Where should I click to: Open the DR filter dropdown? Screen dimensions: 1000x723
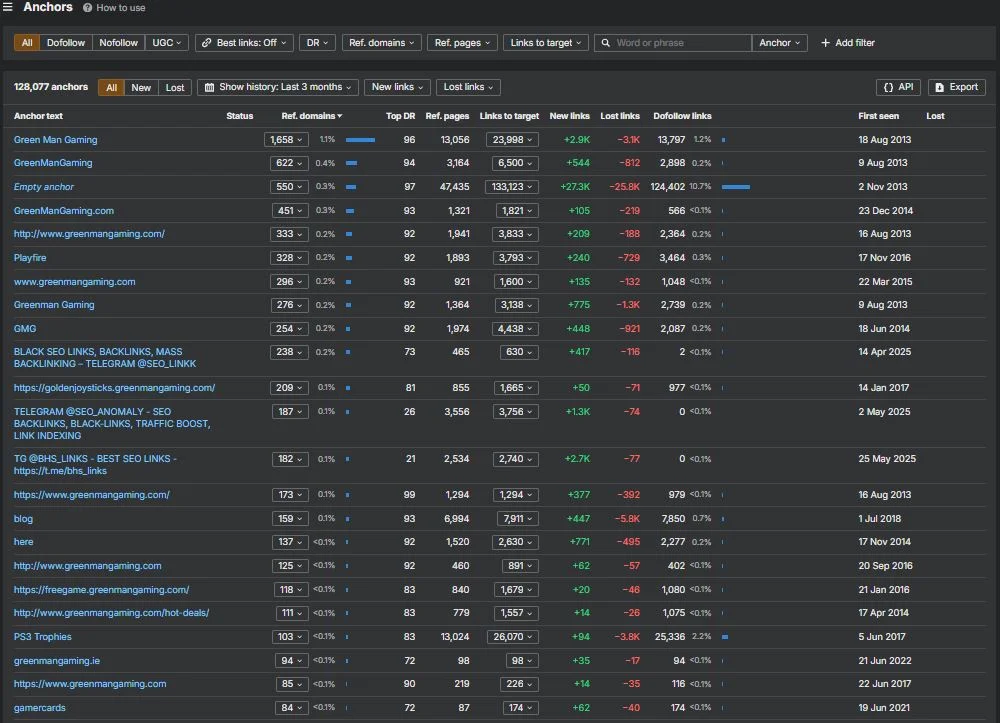317,43
